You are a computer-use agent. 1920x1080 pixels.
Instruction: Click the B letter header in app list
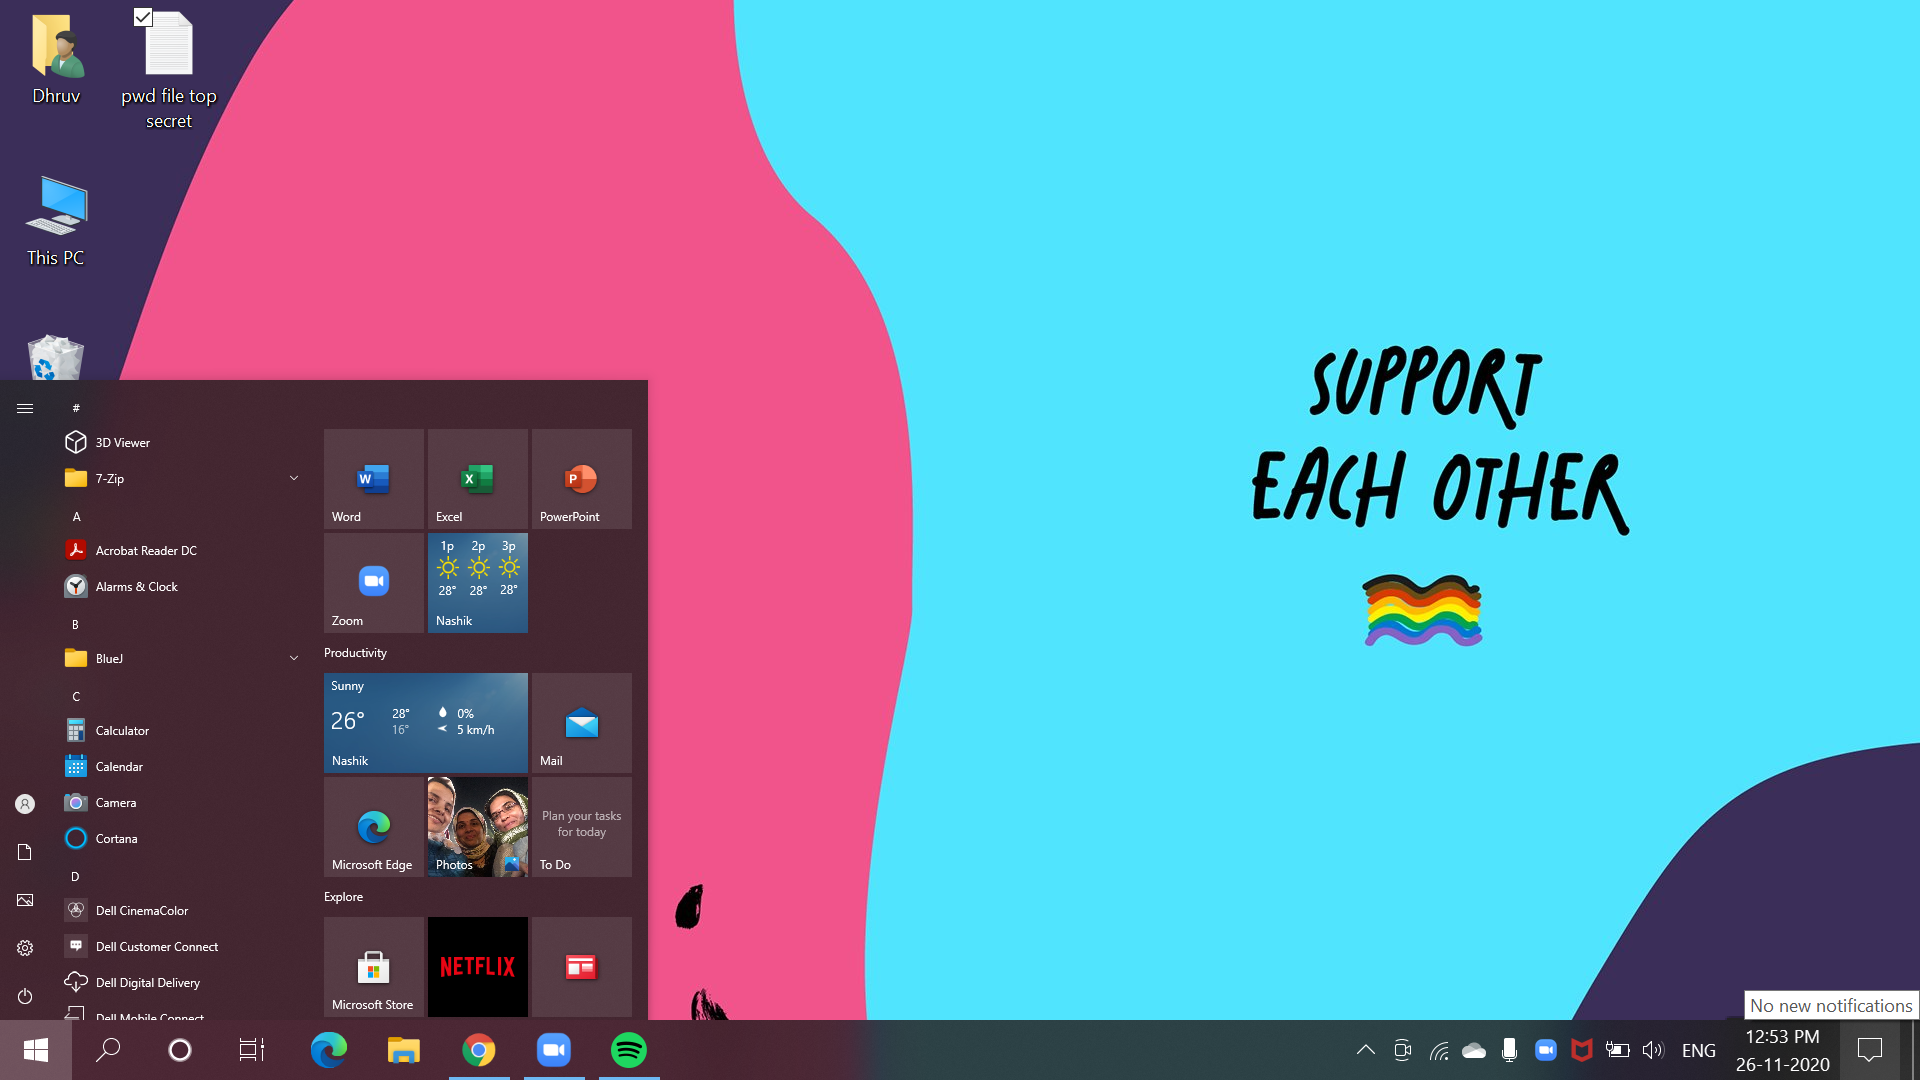point(76,624)
